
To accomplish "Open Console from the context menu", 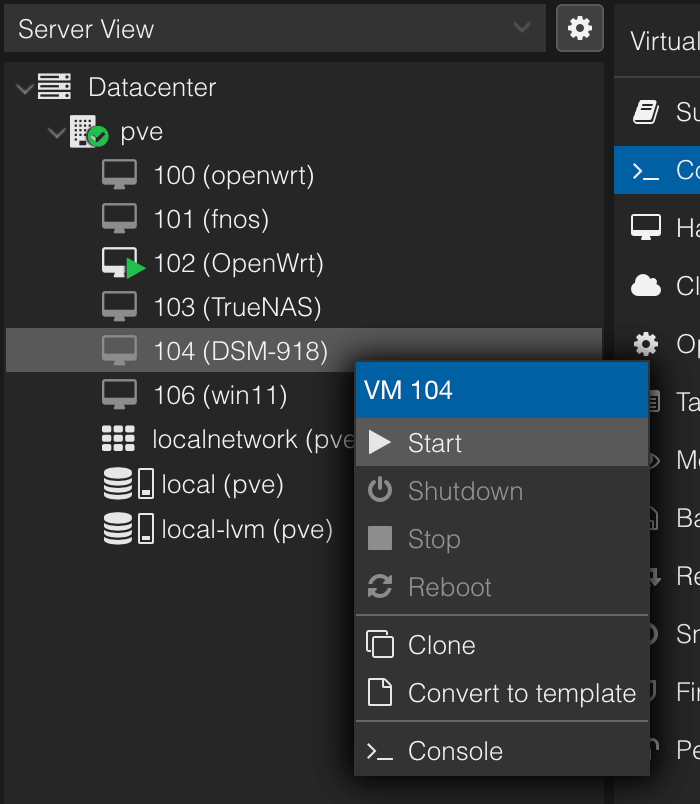I will [x=455, y=751].
